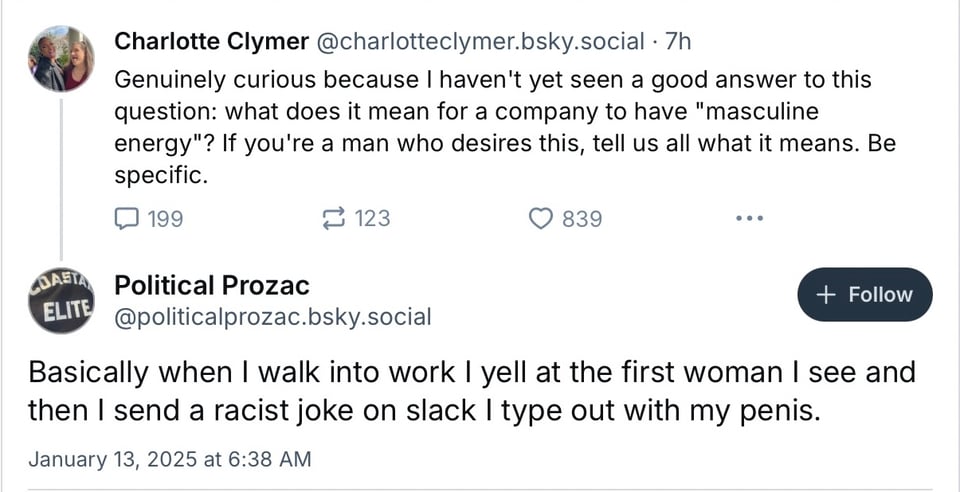Open the three-dot more options menu
This screenshot has width=960, height=492.
point(749,218)
